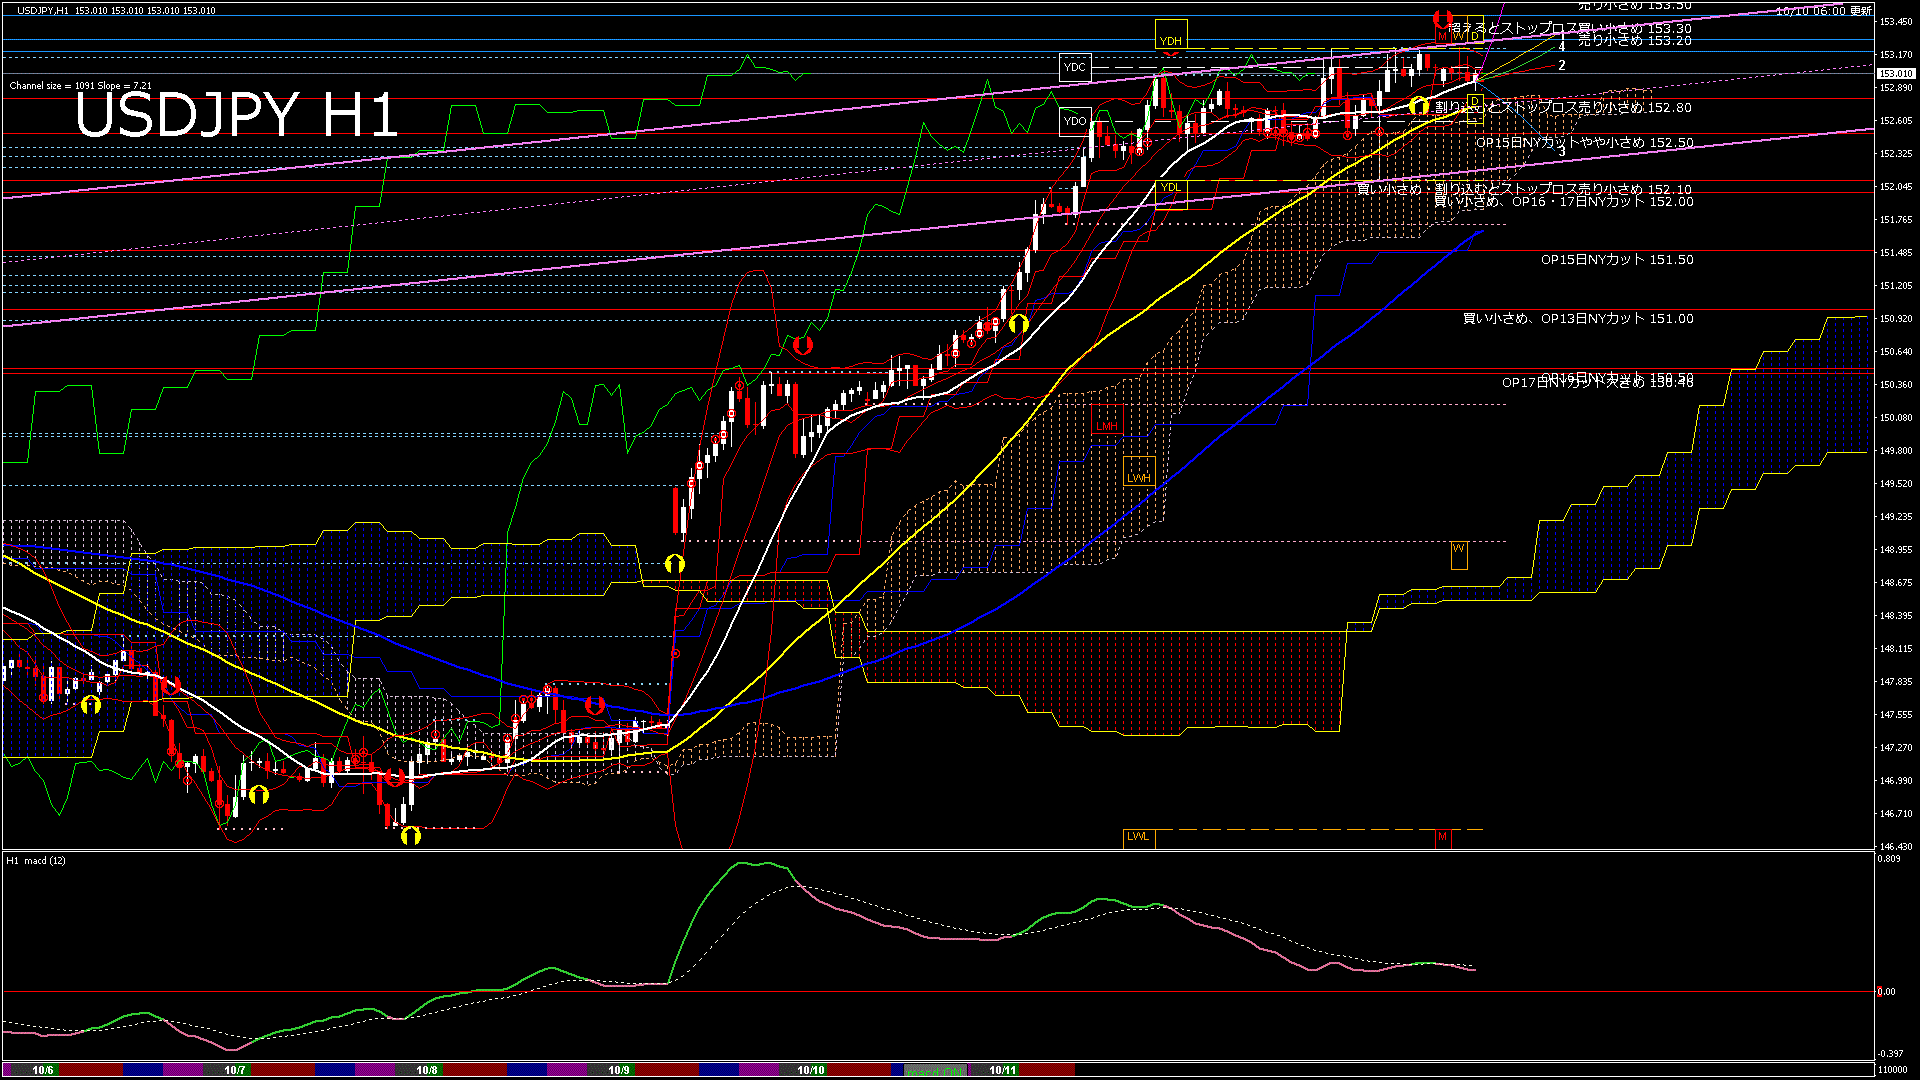Click the yellow up-arrow signal near 148.80

(x=675, y=564)
